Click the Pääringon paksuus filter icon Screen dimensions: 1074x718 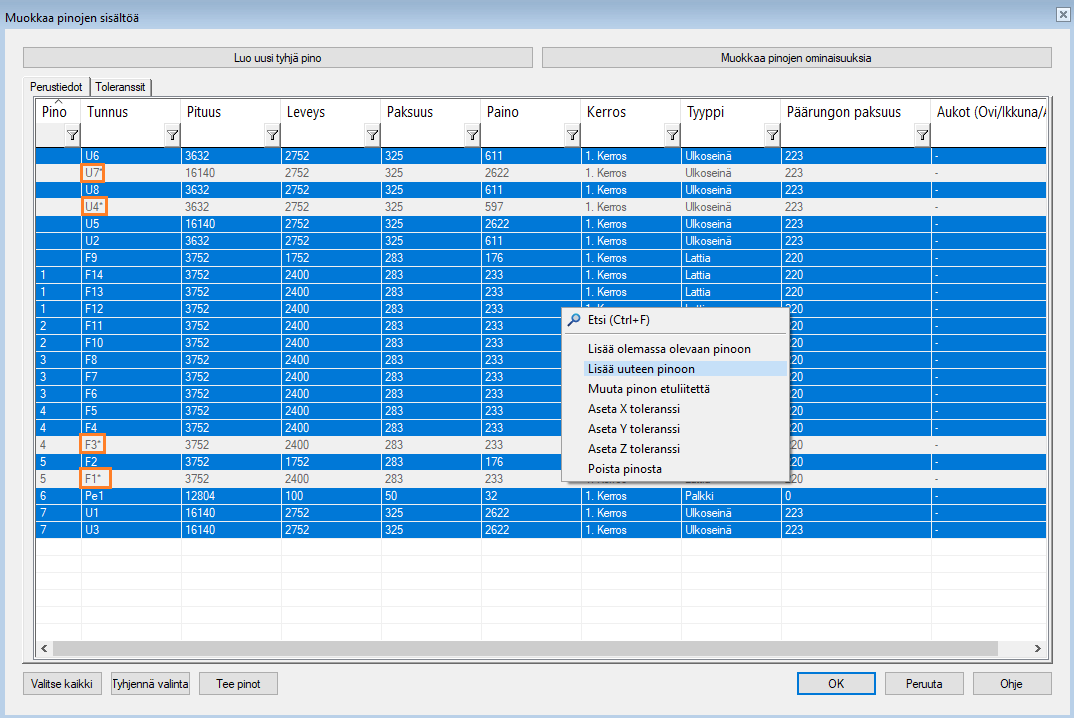point(922,135)
